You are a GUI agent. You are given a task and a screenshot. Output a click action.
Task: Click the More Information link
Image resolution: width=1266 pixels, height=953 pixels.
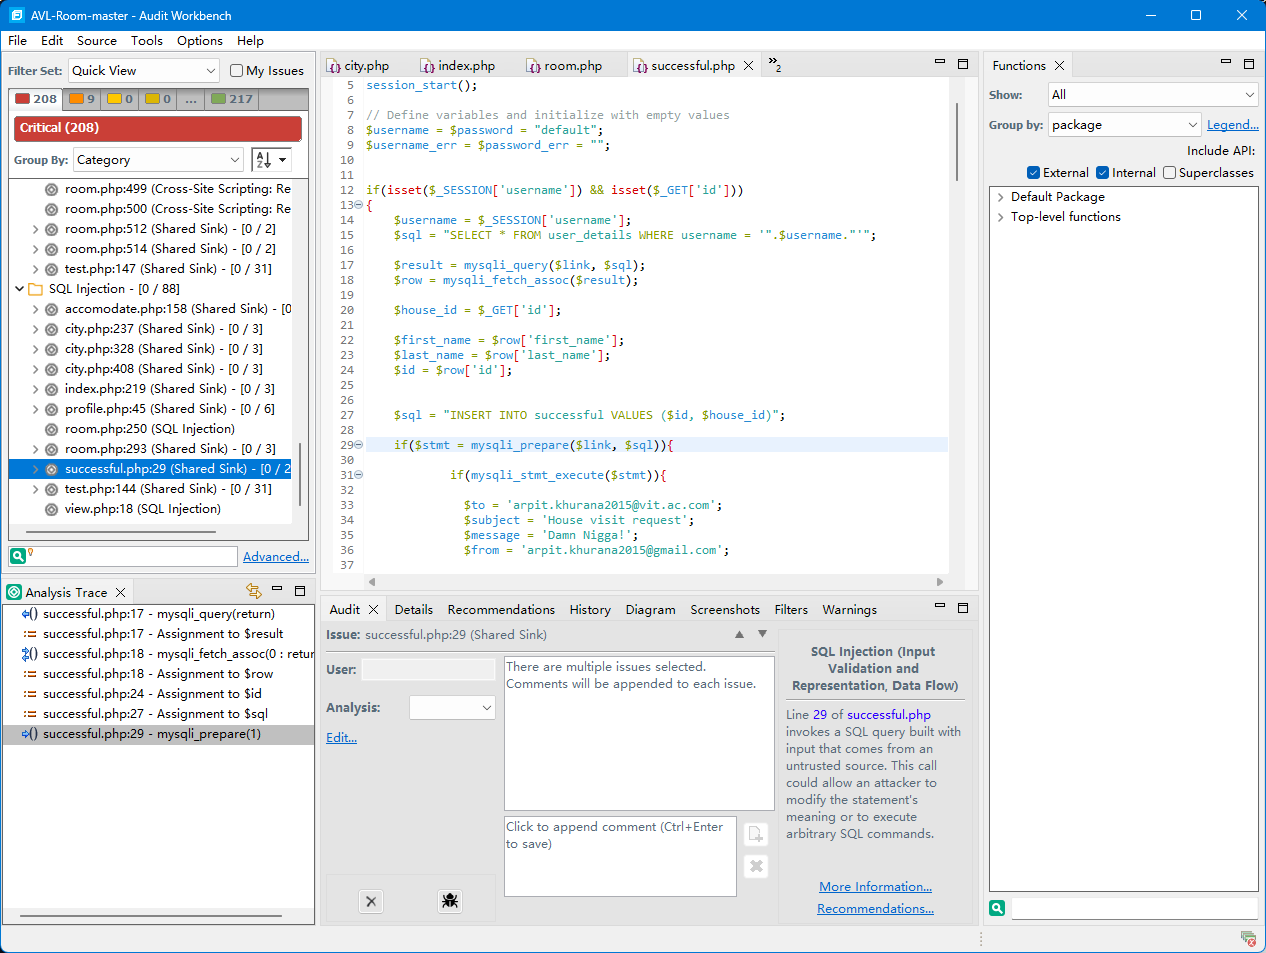click(x=875, y=887)
